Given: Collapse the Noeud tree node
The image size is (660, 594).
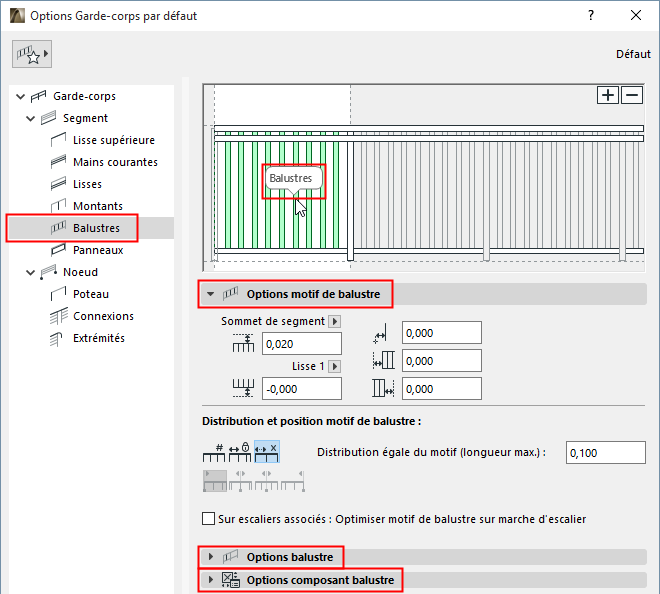Looking at the screenshot, I should click(x=30, y=272).
